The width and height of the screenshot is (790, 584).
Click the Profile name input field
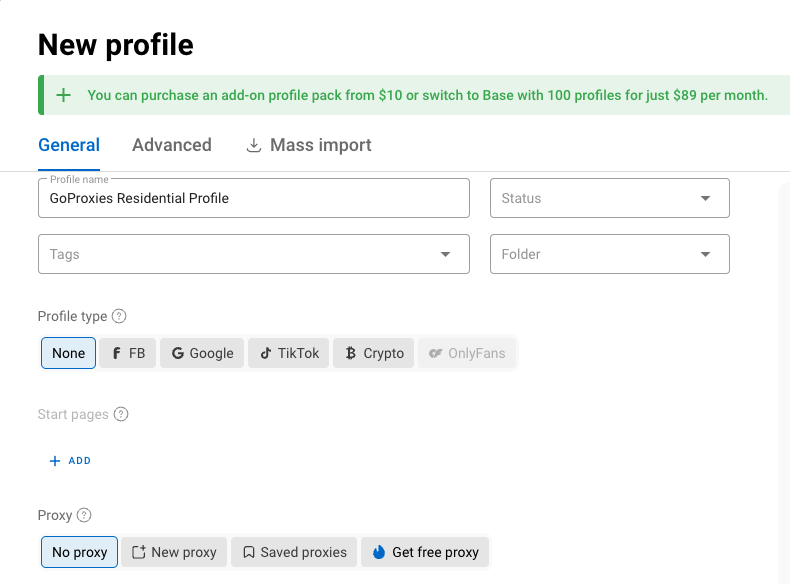(x=254, y=198)
